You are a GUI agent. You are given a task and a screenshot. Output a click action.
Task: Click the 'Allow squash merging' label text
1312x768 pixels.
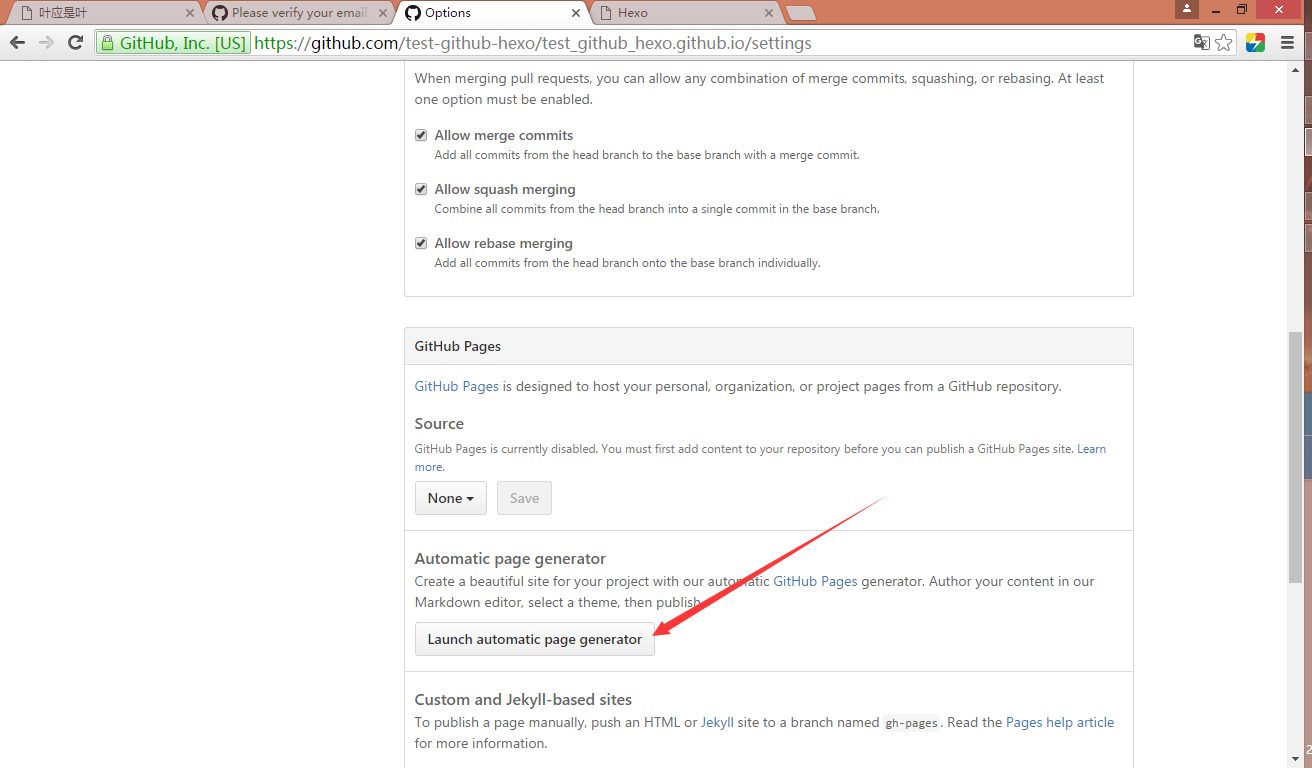coord(505,189)
